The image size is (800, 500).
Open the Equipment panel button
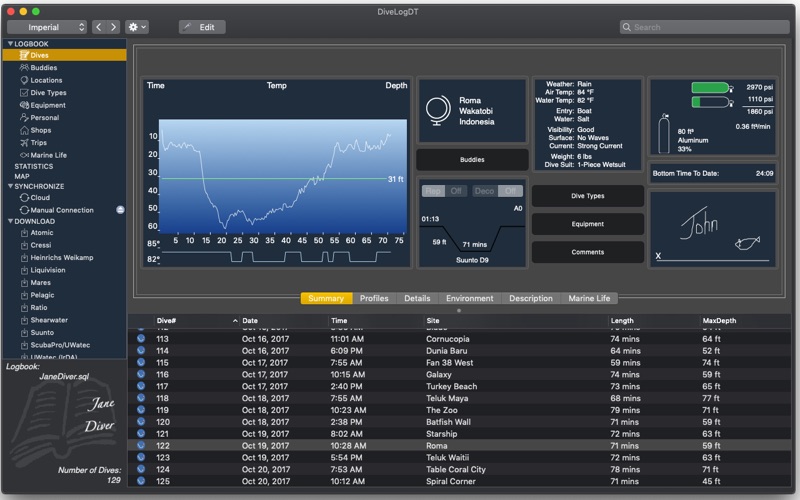pyautogui.click(x=587, y=224)
